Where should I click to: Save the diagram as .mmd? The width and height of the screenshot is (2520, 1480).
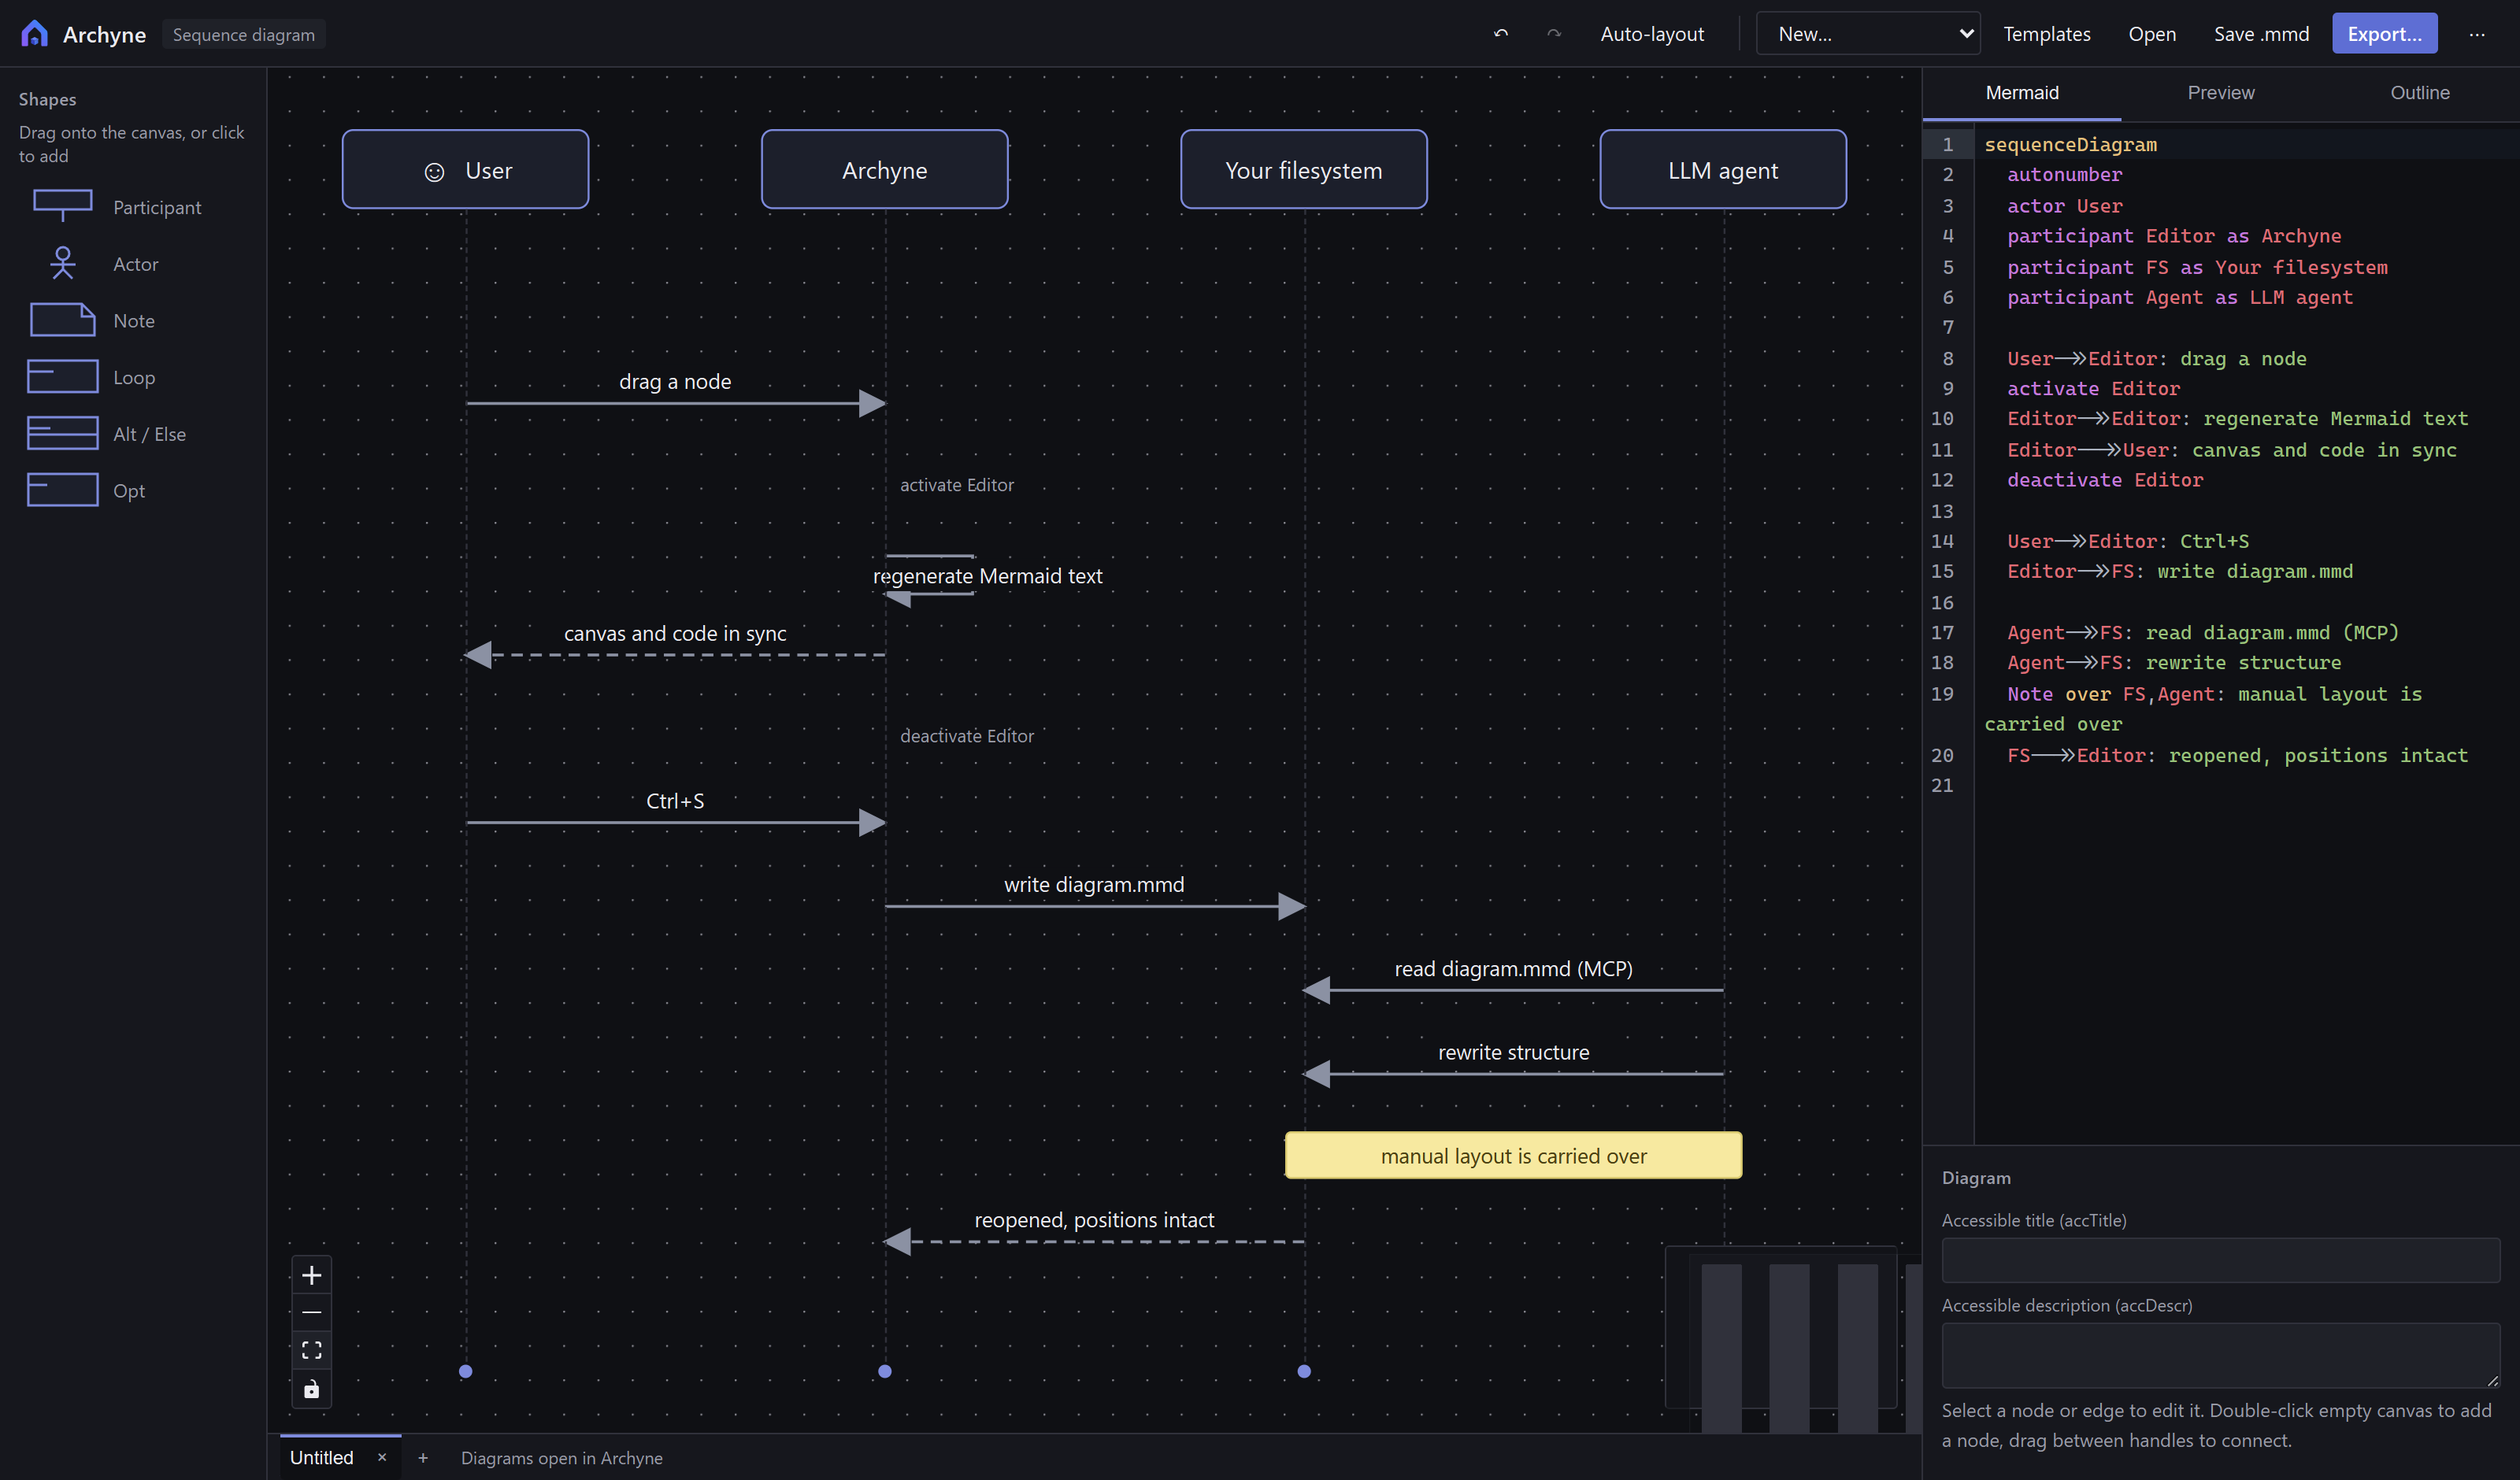click(2261, 34)
